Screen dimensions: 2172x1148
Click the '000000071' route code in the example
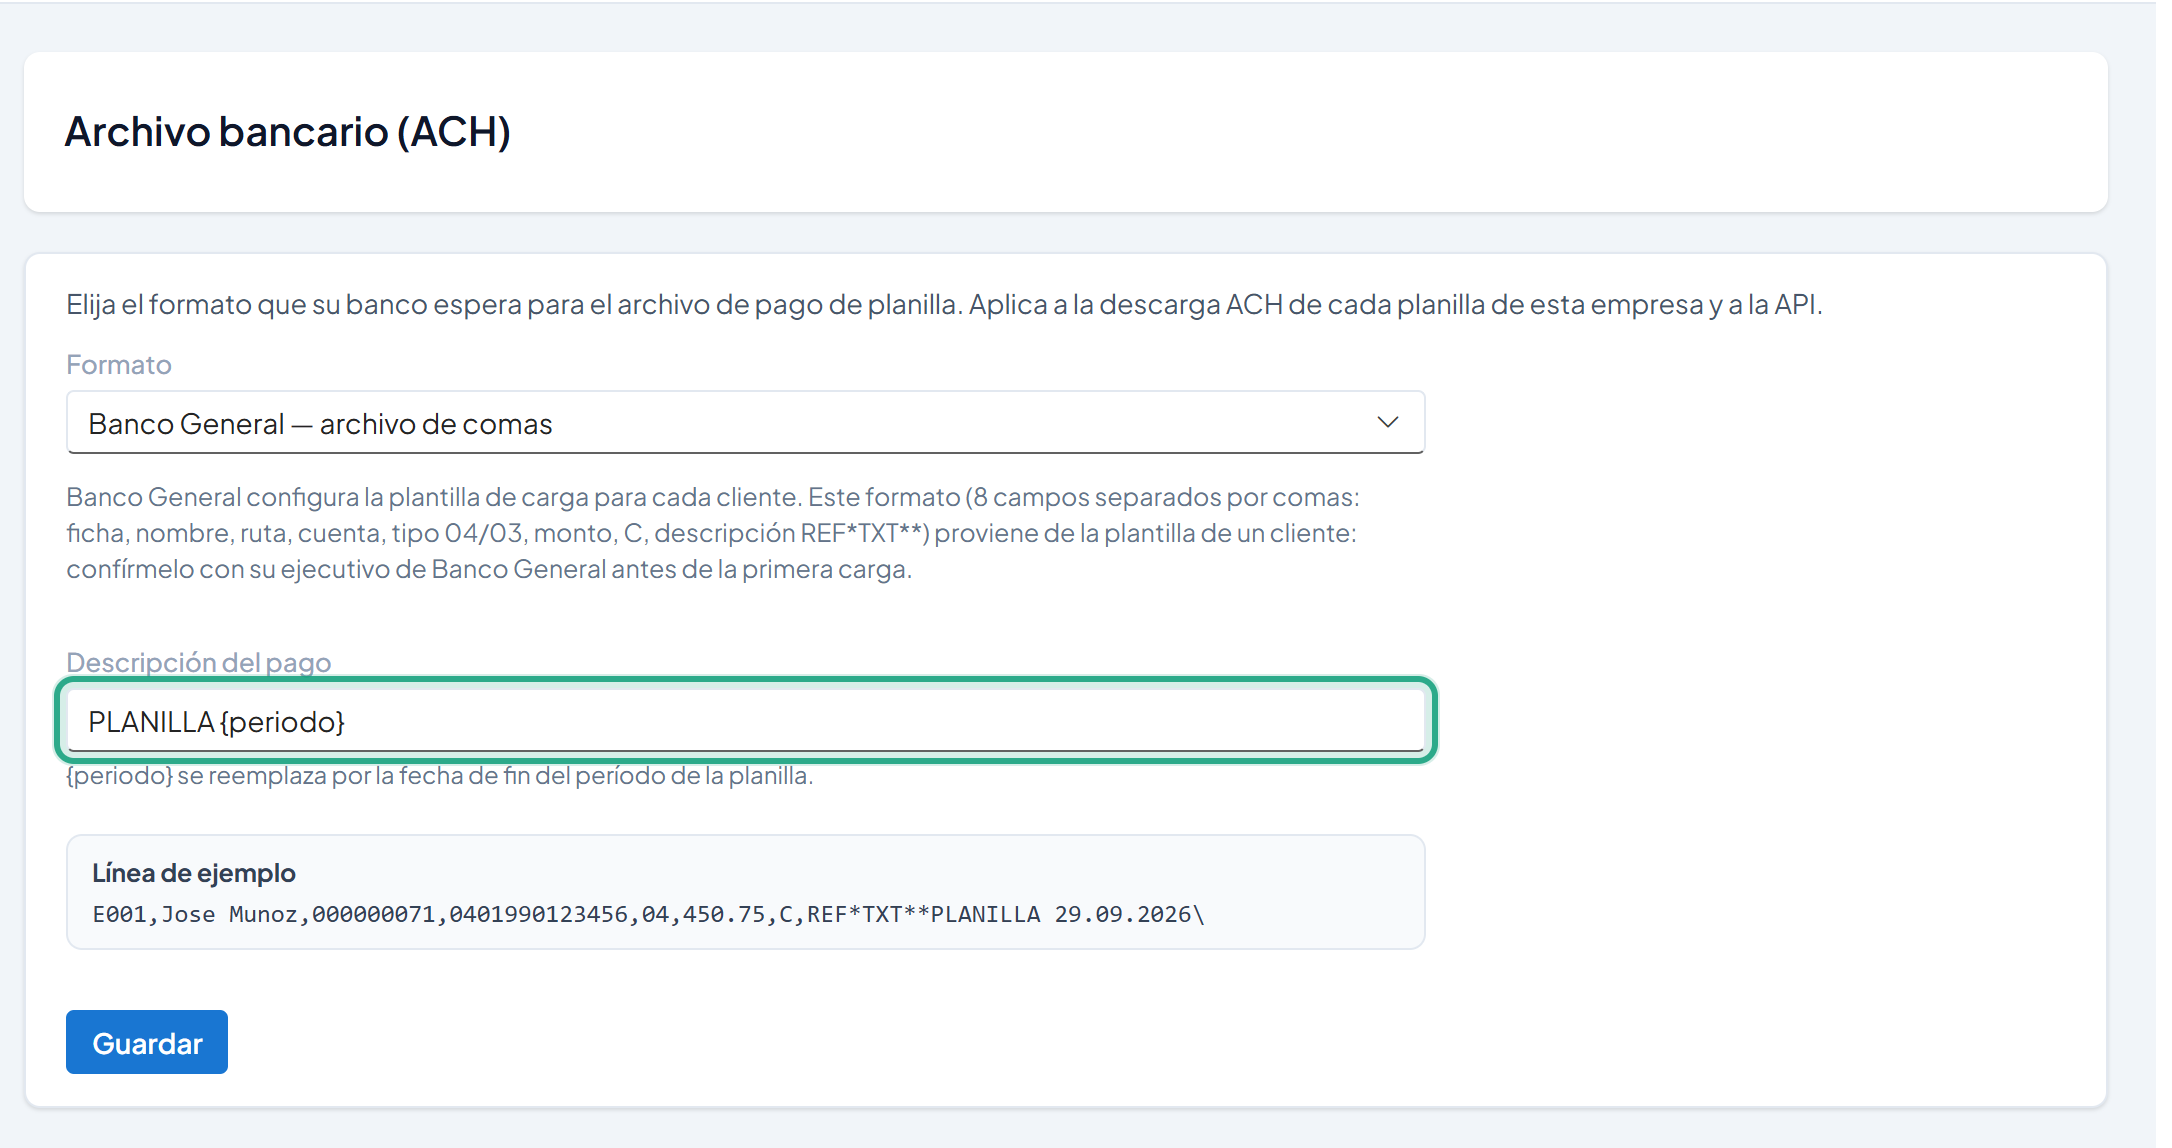point(373,914)
